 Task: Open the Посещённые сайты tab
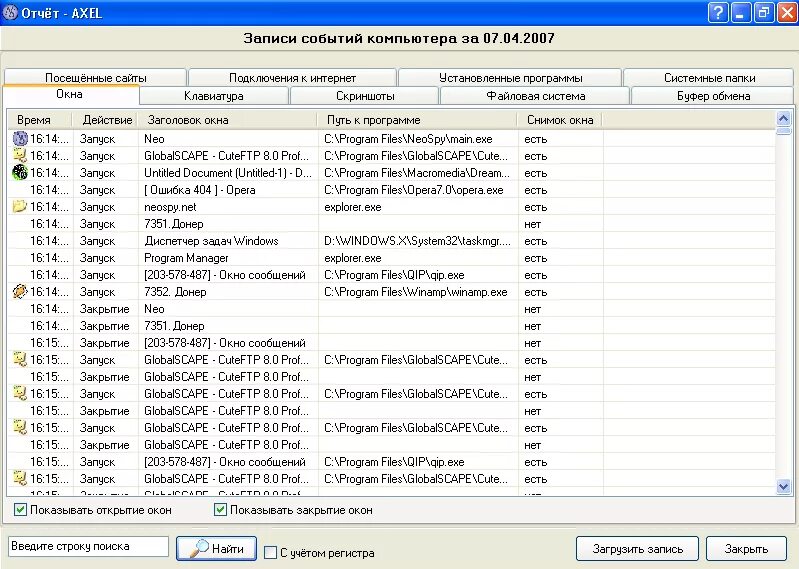coord(95,78)
